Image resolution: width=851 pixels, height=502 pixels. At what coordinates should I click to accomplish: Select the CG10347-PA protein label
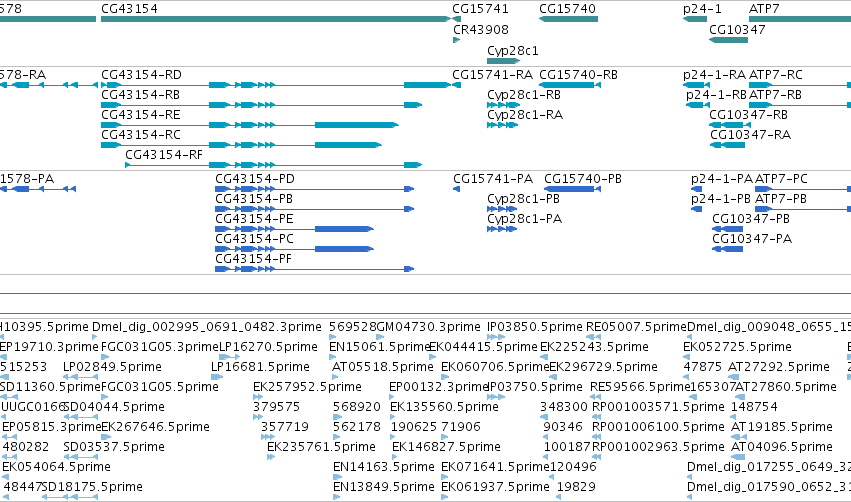coord(752,239)
